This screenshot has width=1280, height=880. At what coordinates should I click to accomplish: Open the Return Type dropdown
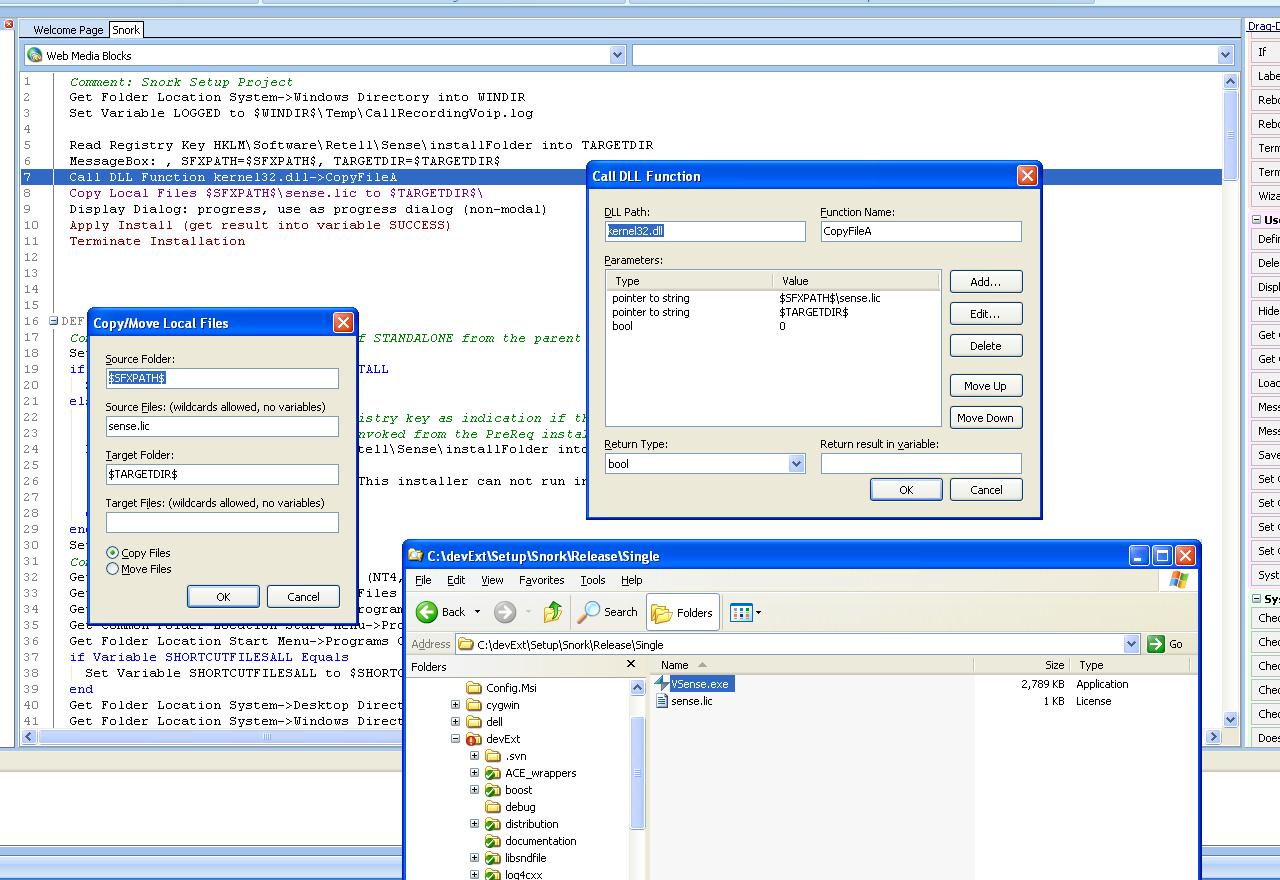(796, 464)
